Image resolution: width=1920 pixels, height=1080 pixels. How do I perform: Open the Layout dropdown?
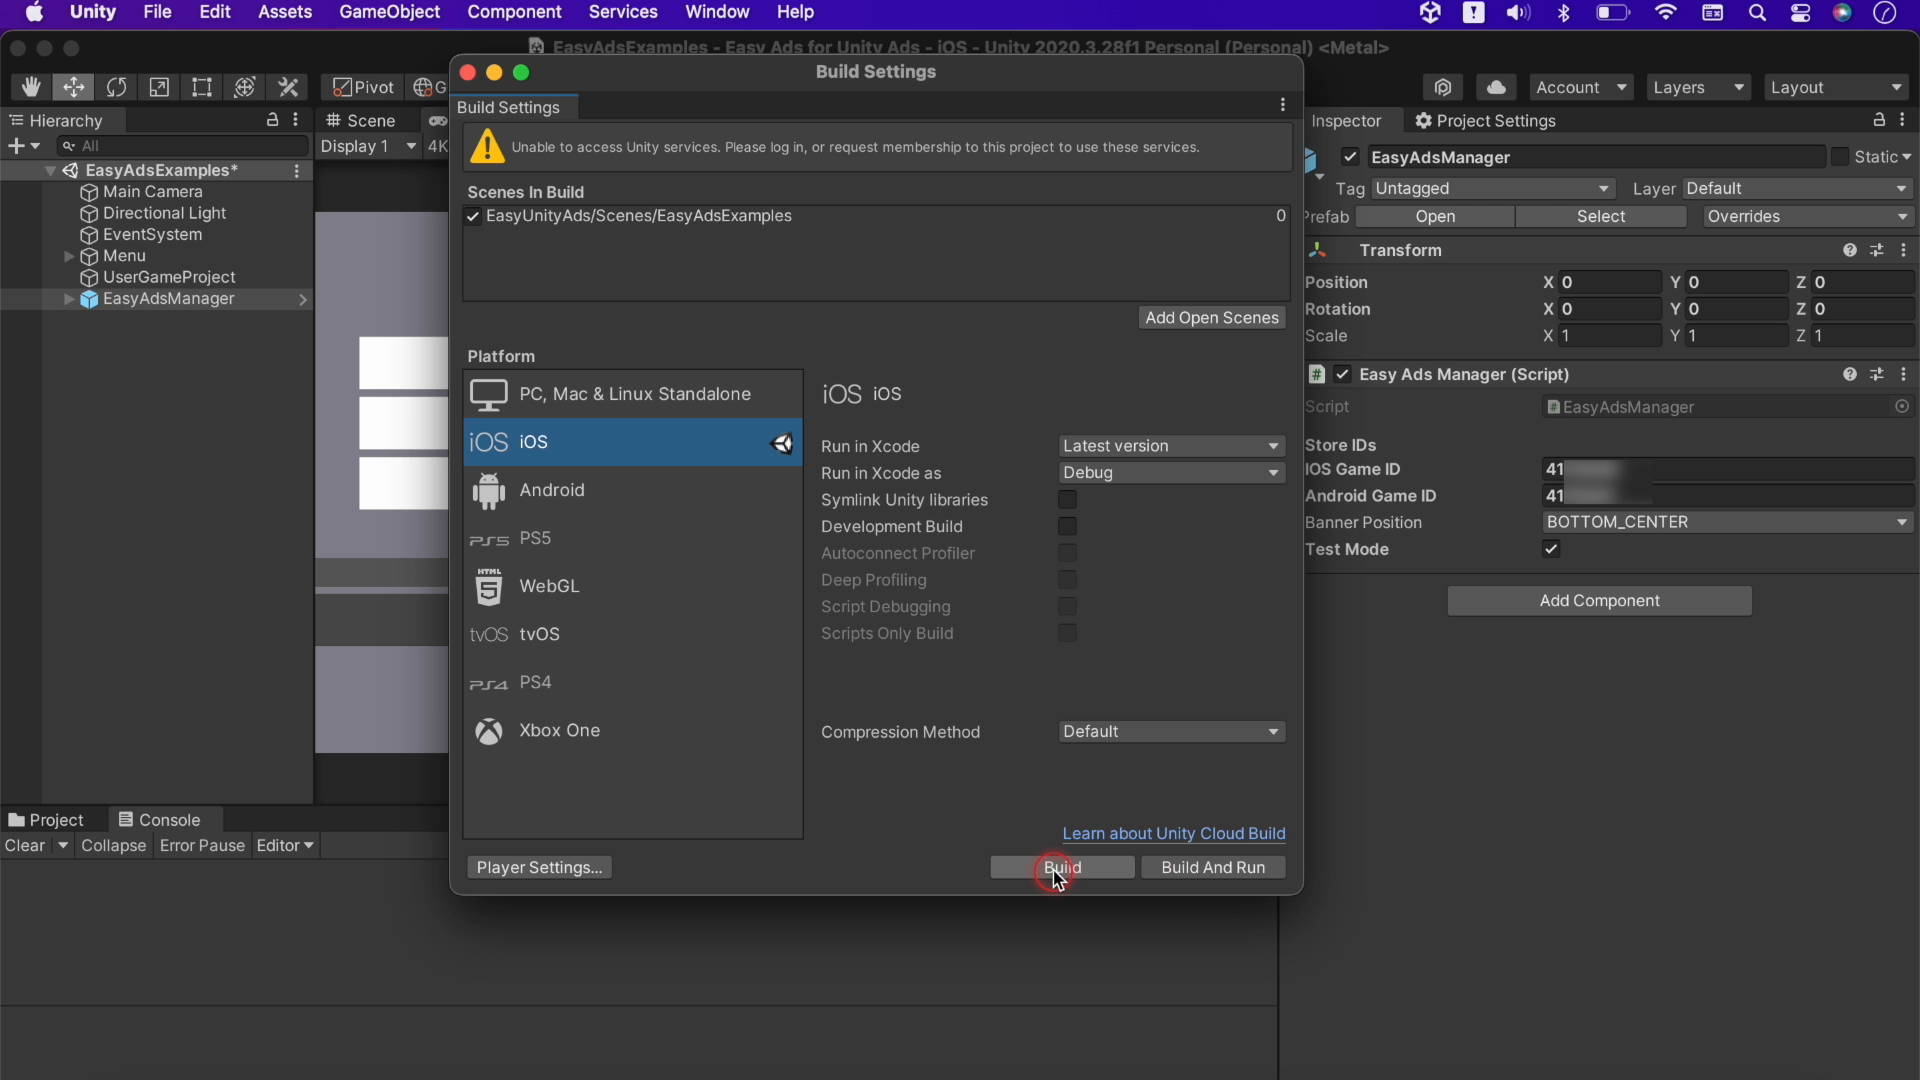(1837, 87)
